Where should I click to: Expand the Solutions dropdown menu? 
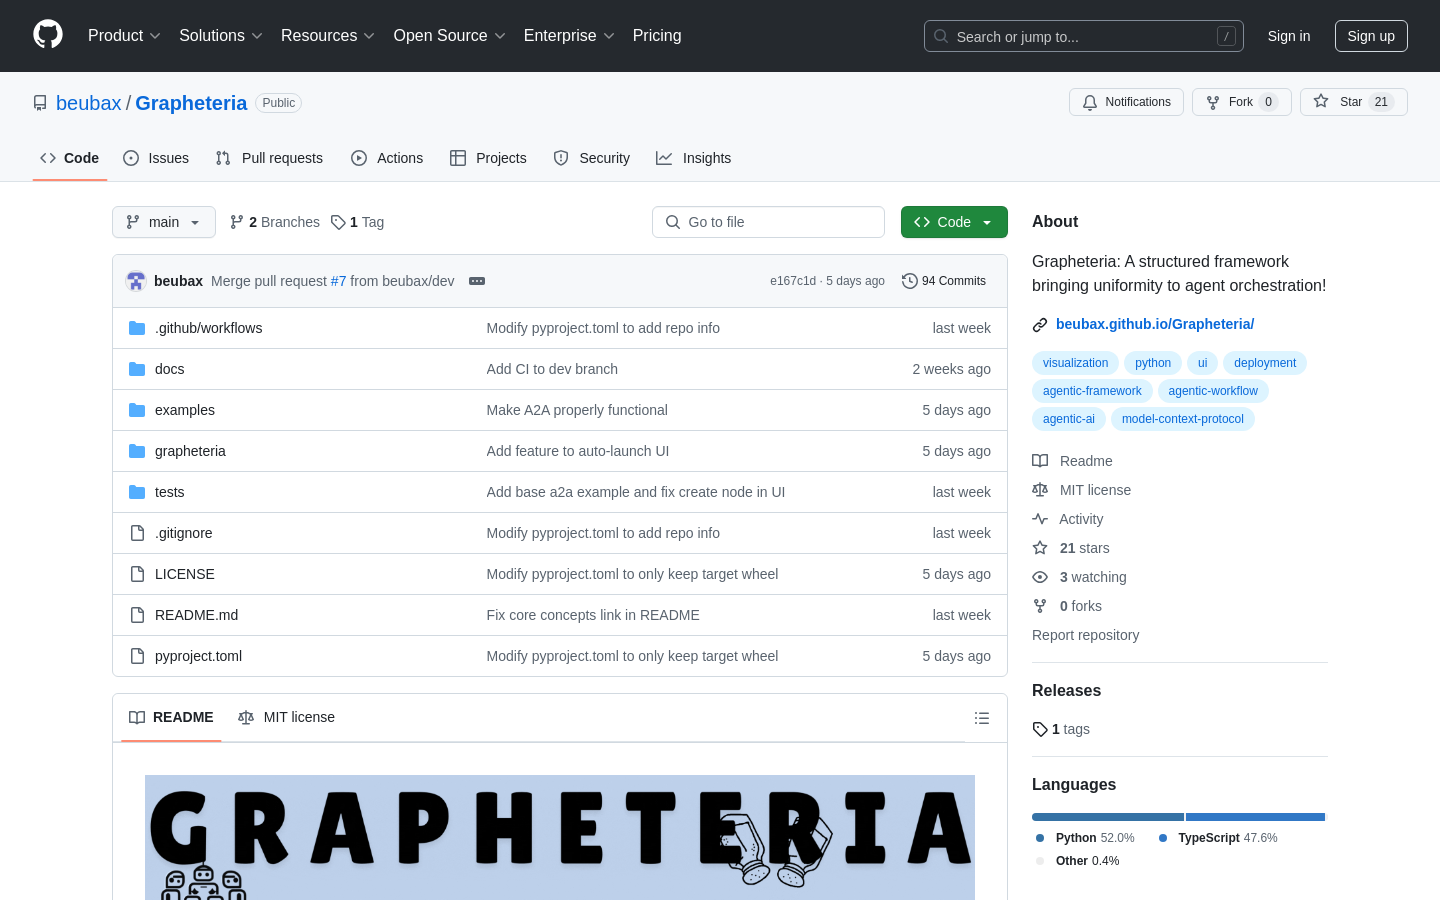pyautogui.click(x=221, y=36)
